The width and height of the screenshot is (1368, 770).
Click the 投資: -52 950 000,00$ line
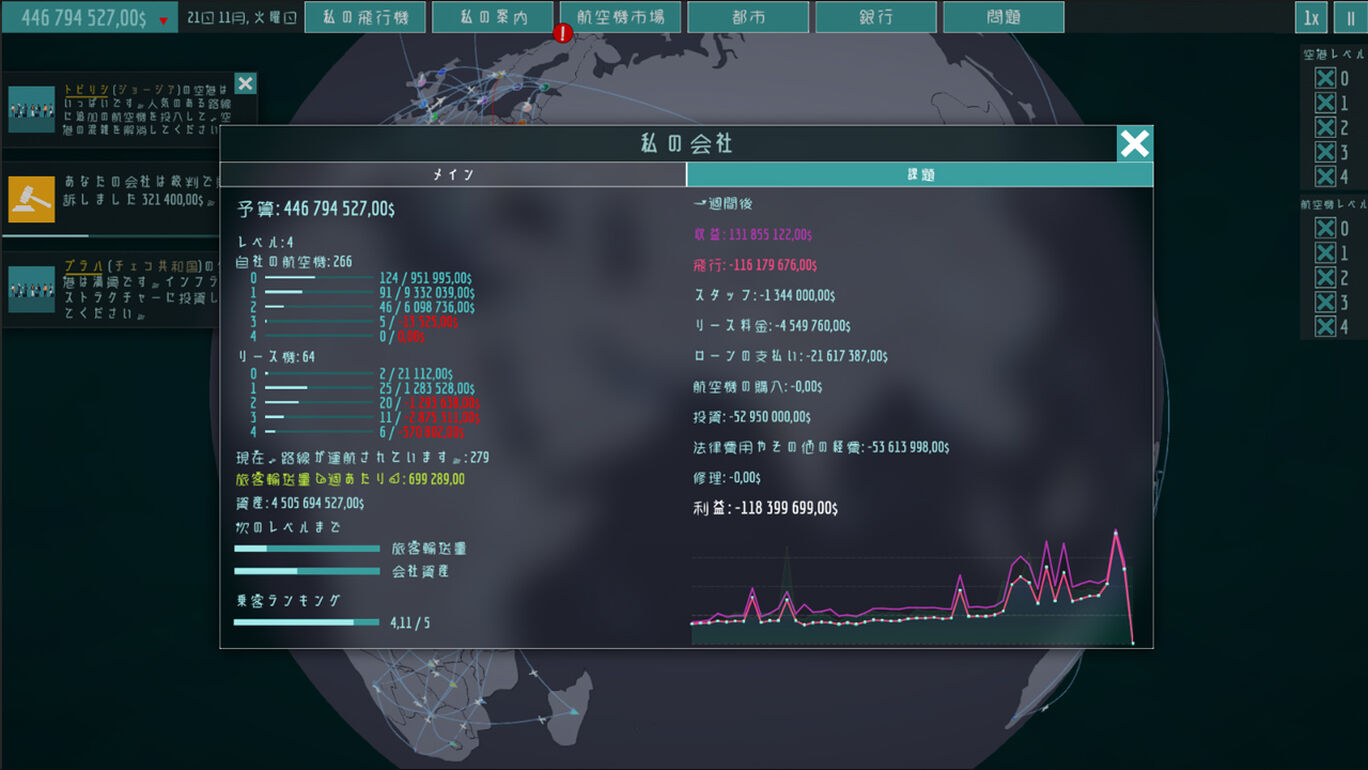pyautogui.click(x=752, y=417)
